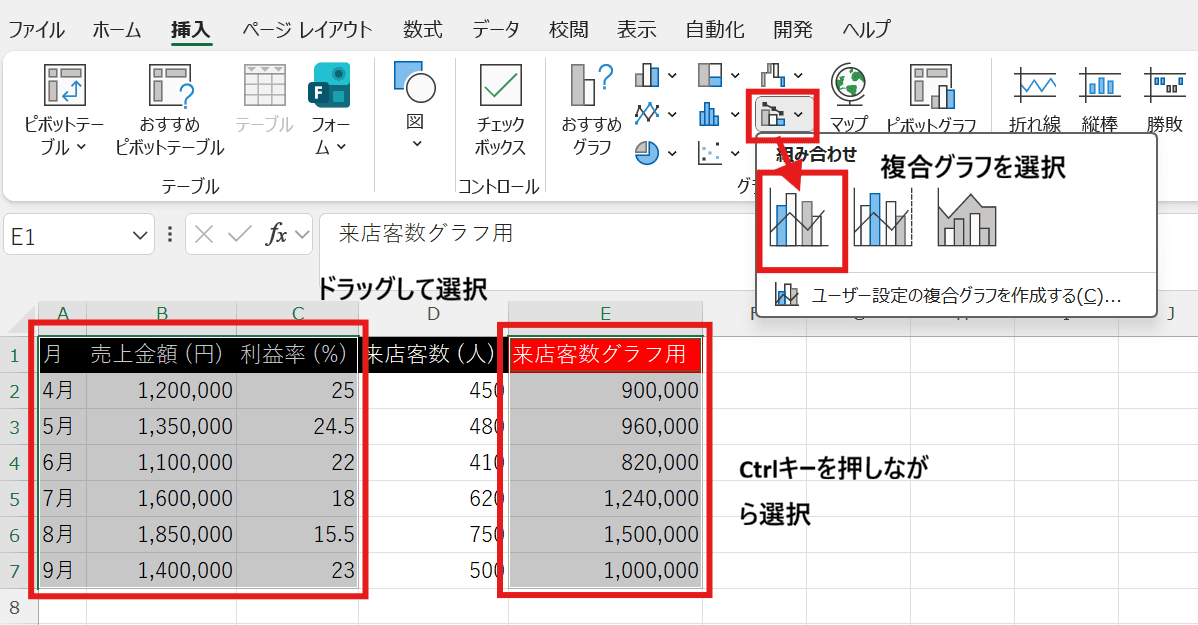
Task: Choose column-line on secondary axis combo chart
Action: 882,218
